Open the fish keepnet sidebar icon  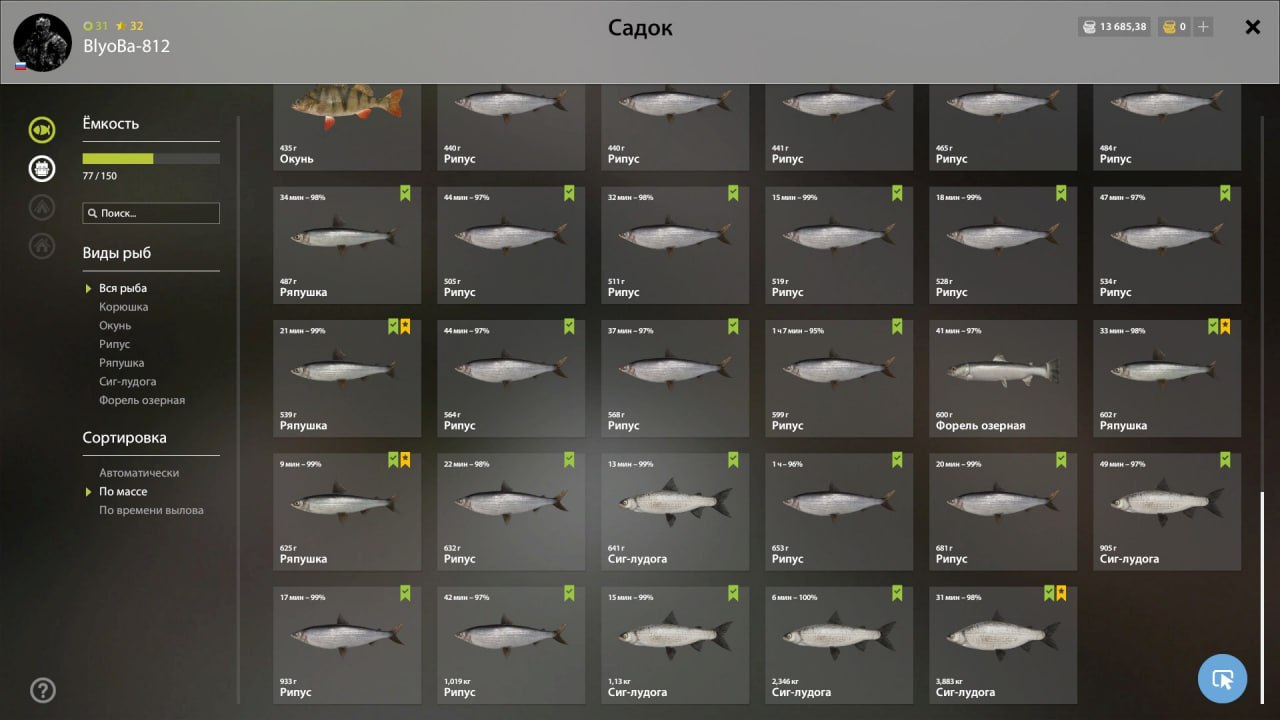point(42,129)
